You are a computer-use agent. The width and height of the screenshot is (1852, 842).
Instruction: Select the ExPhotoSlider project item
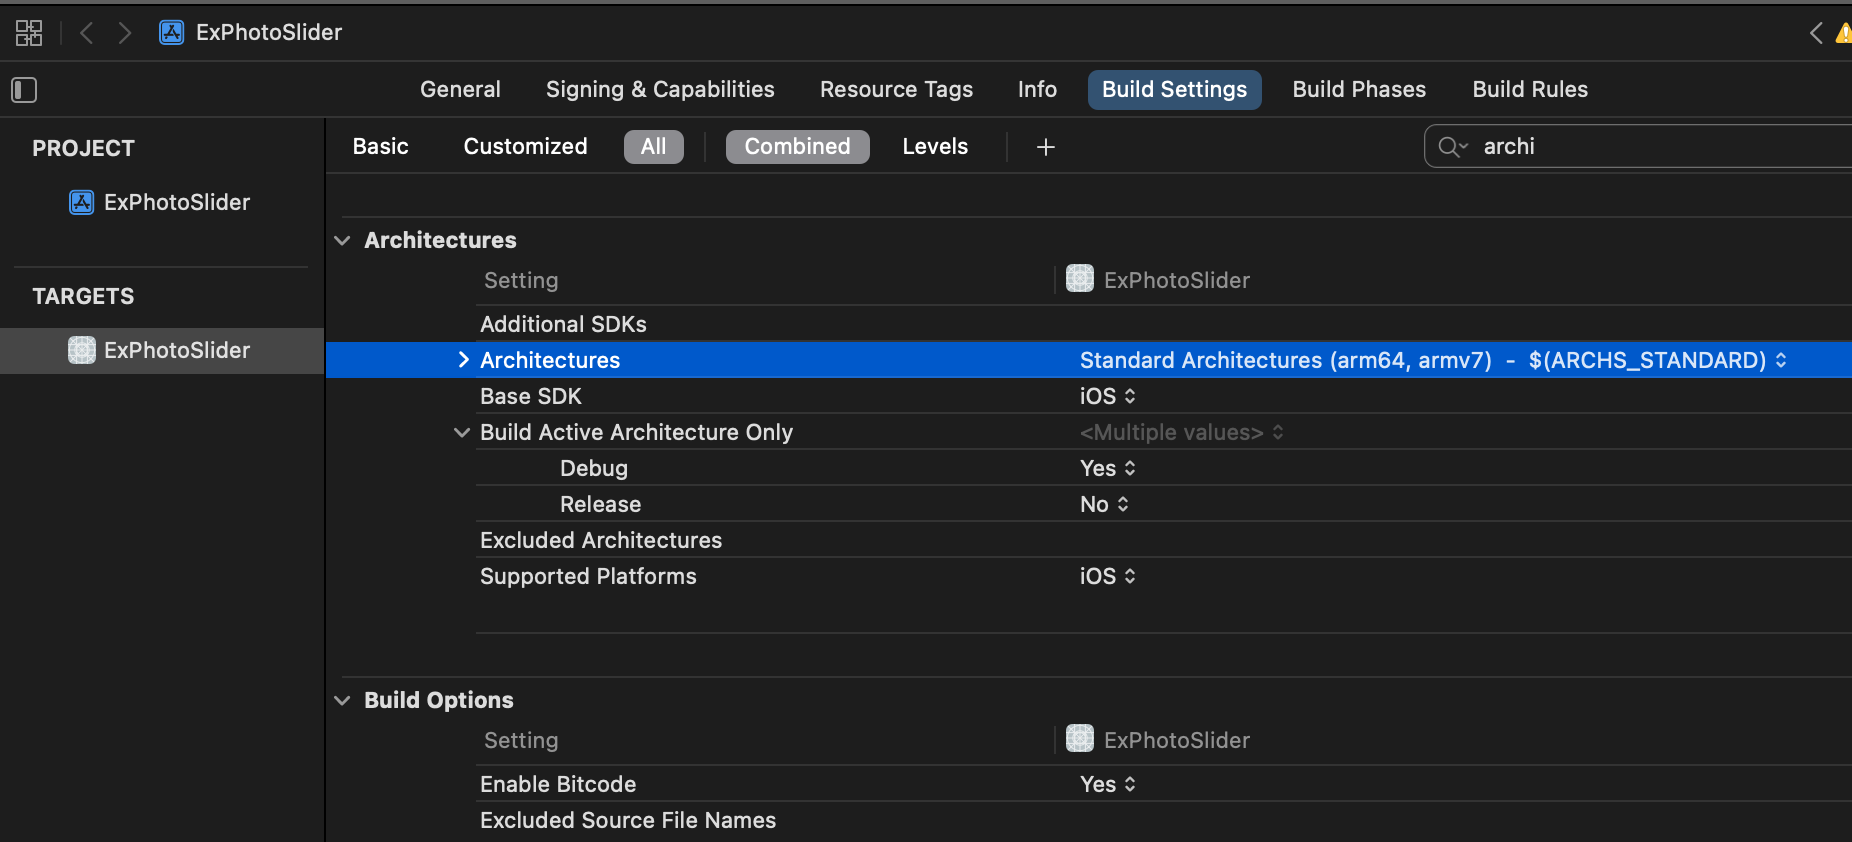(x=160, y=202)
